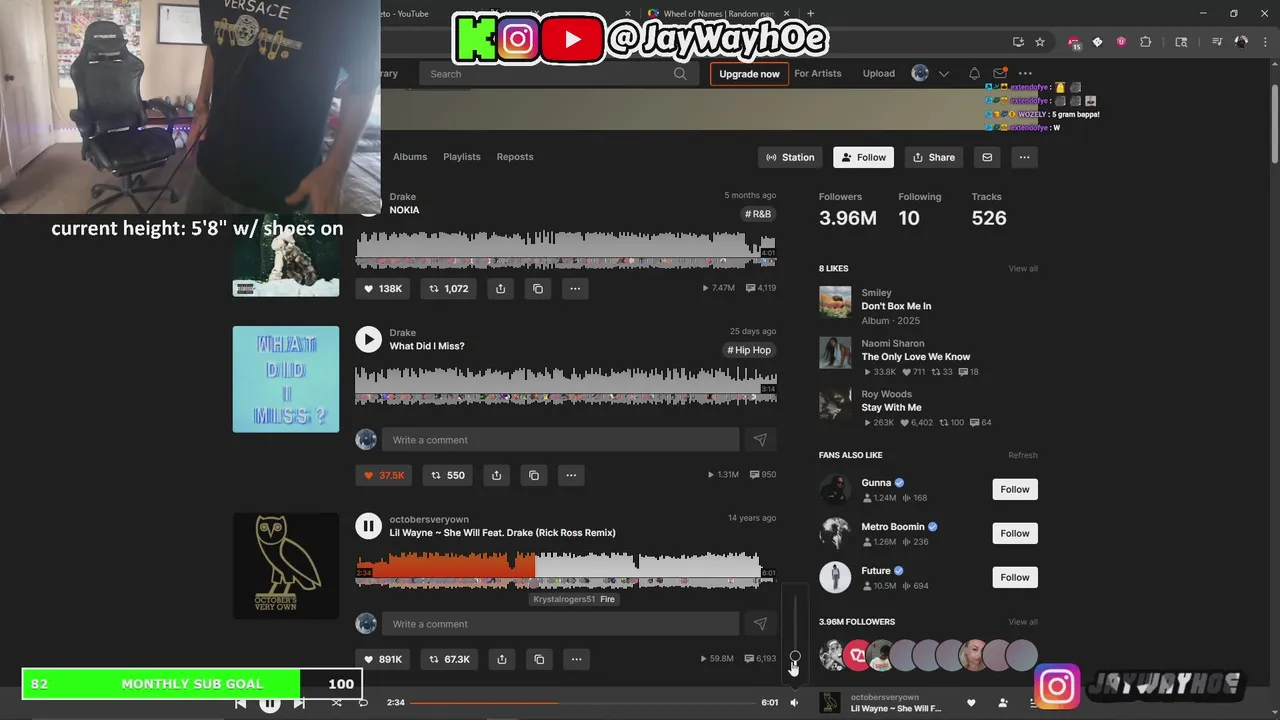The height and width of the screenshot is (720, 1280).
Task: Open a new browser tab with the plus button
Action: pos(810,13)
